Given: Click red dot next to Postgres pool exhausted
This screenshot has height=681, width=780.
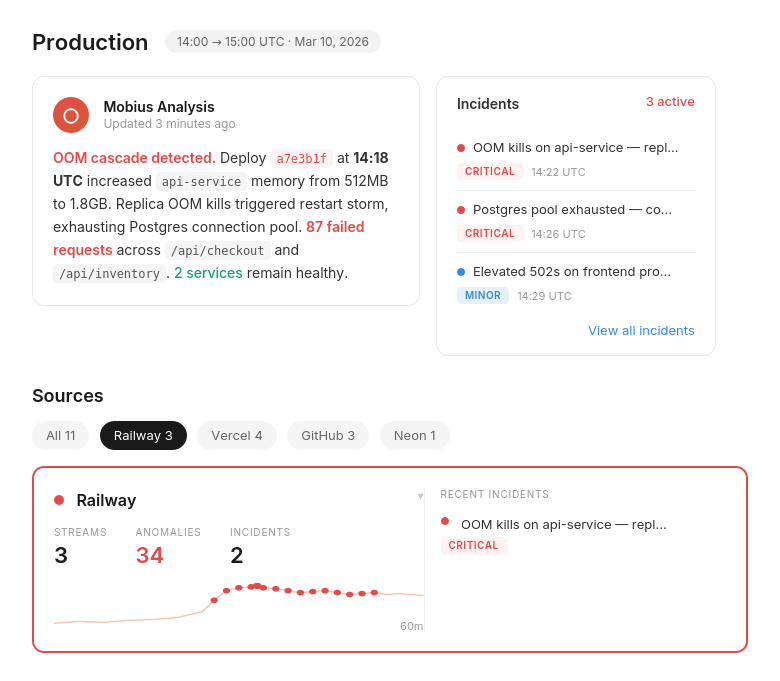Looking at the screenshot, I should click(461, 210).
